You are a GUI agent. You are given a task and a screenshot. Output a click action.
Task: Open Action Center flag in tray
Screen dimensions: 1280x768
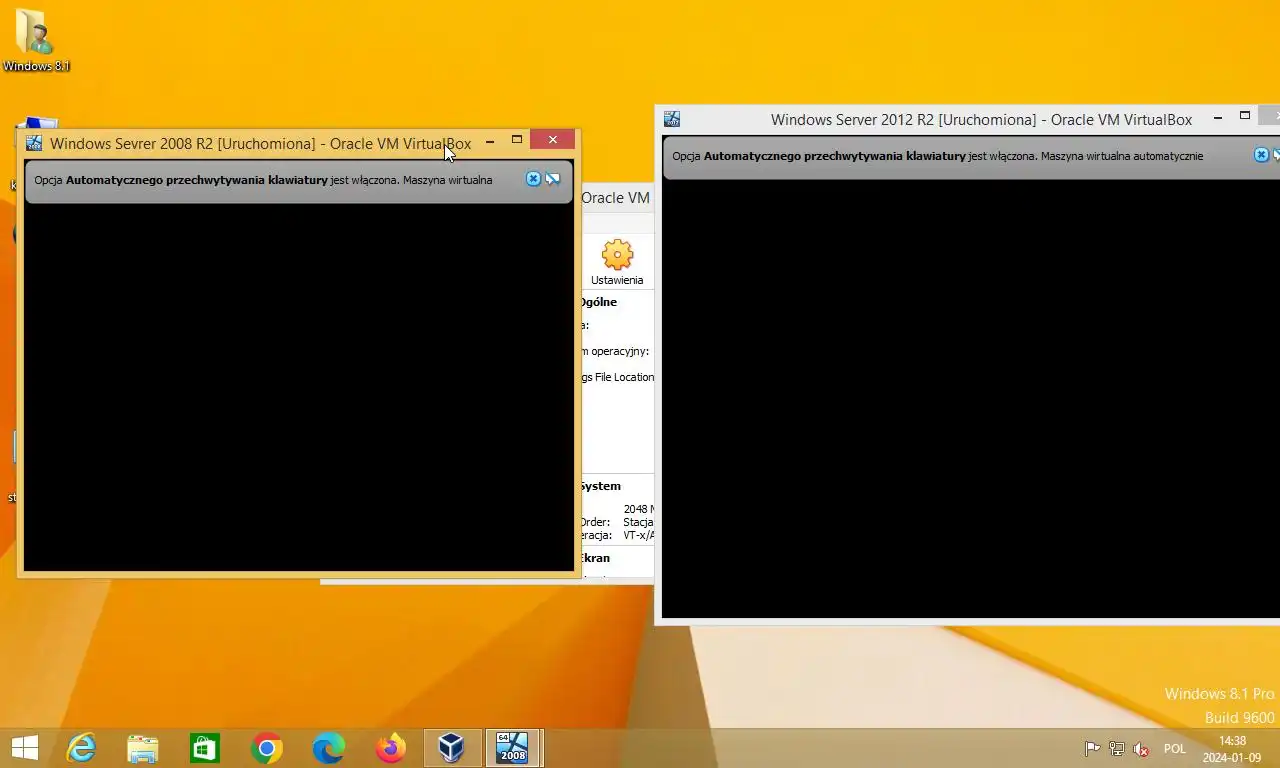pos(1093,749)
